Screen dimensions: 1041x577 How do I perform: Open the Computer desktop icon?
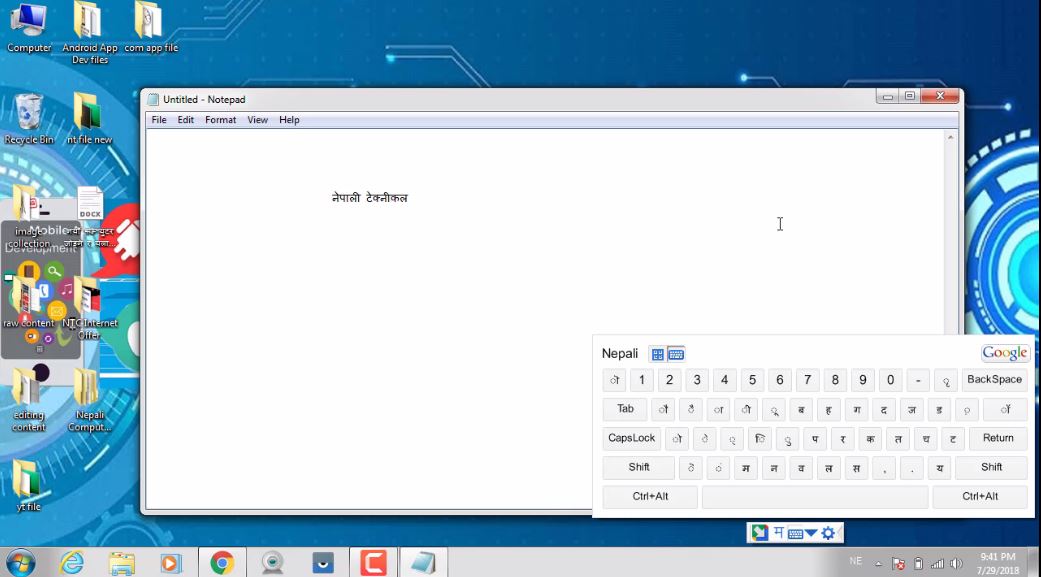pyautogui.click(x=29, y=27)
